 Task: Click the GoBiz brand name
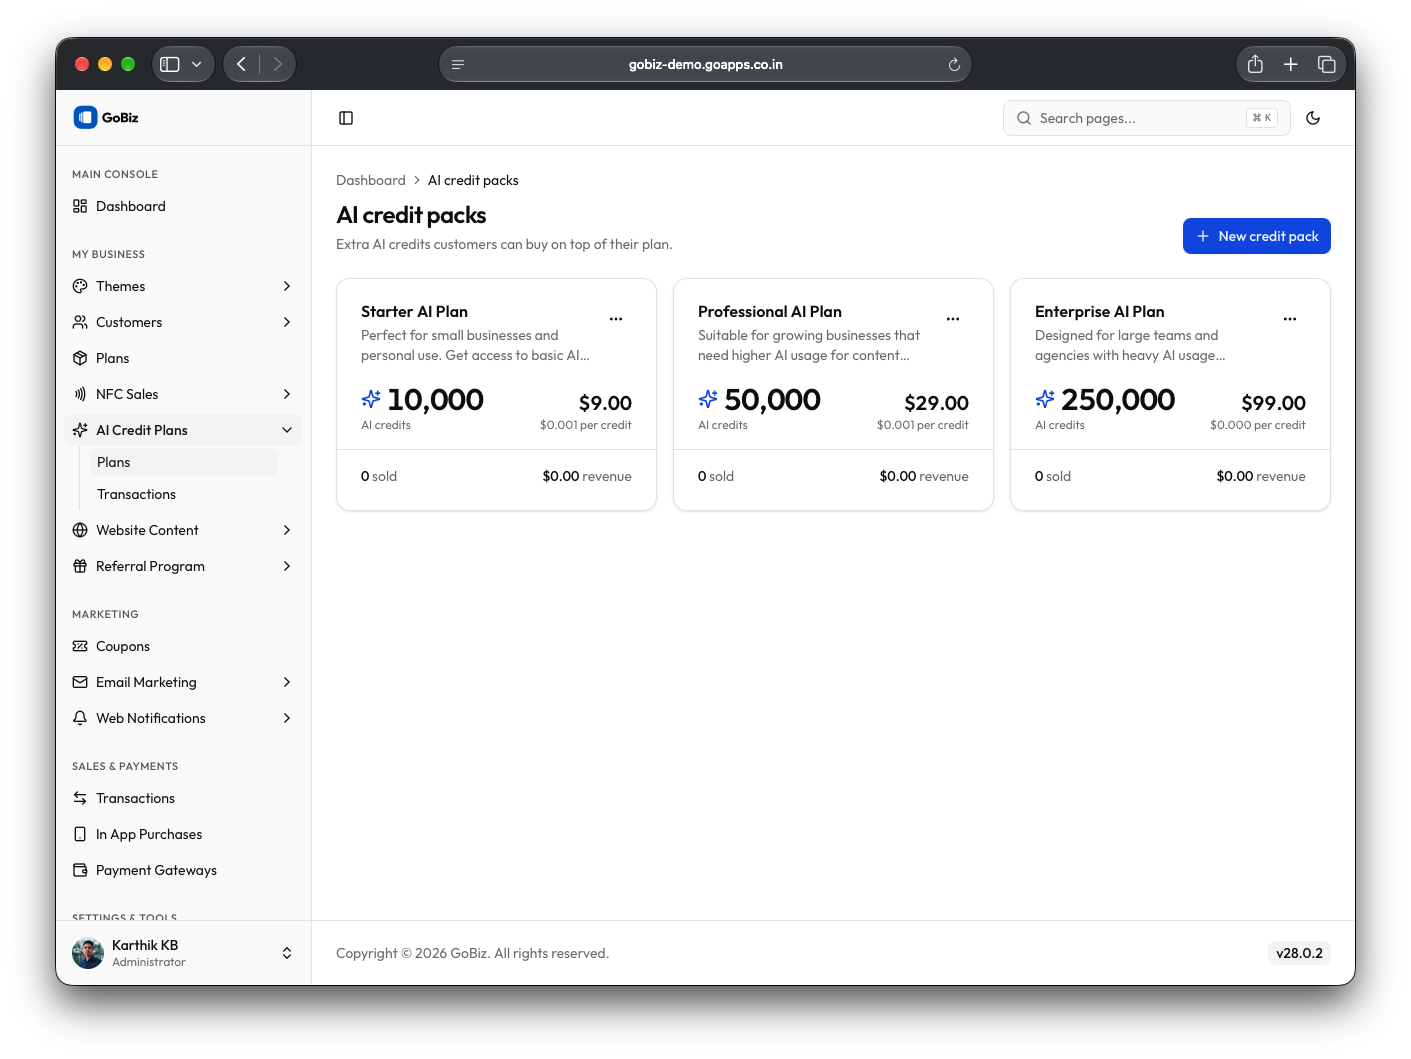point(120,117)
